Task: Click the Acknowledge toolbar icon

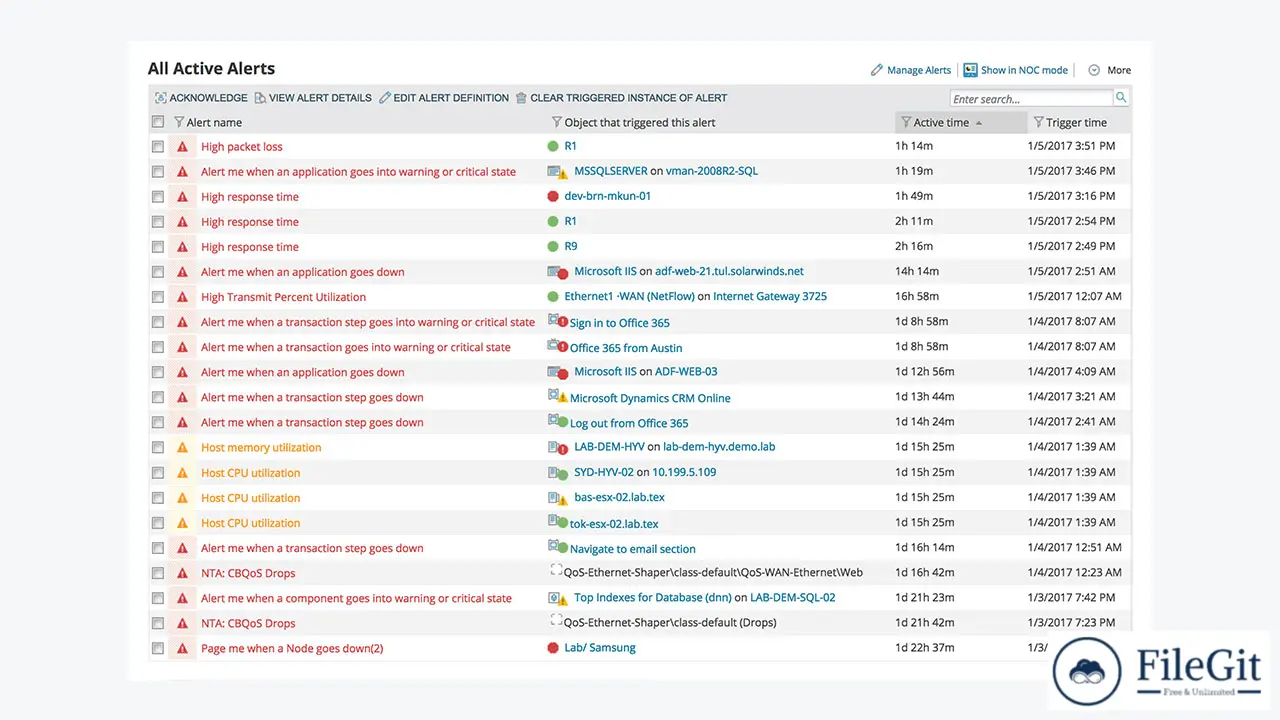Action: tap(160, 98)
